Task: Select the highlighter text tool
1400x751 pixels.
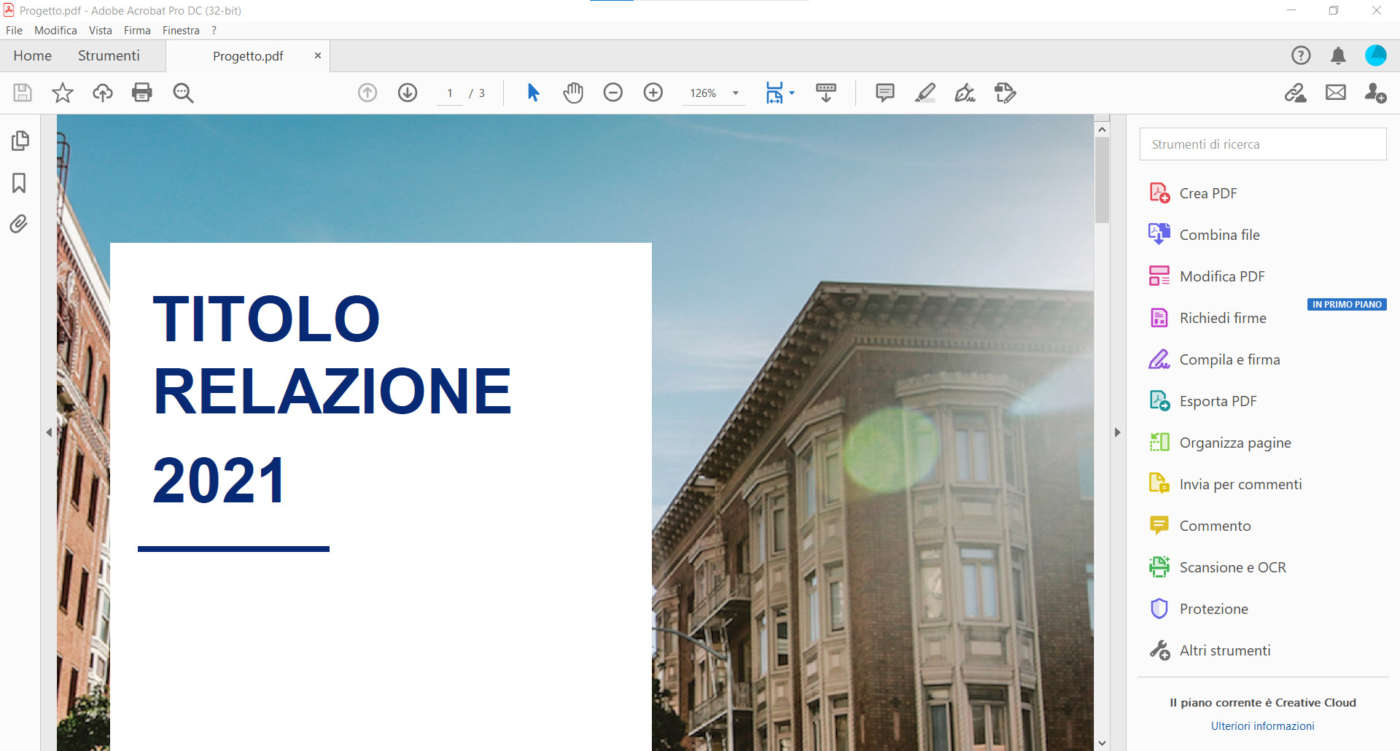Action: (925, 93)
